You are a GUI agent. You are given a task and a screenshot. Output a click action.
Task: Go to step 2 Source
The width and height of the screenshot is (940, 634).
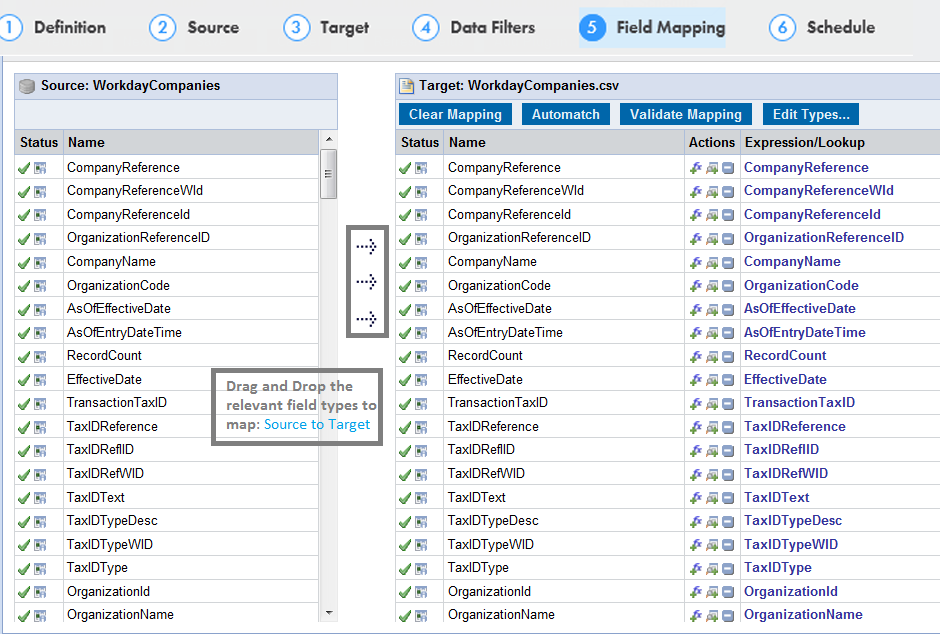pos(194,28)
